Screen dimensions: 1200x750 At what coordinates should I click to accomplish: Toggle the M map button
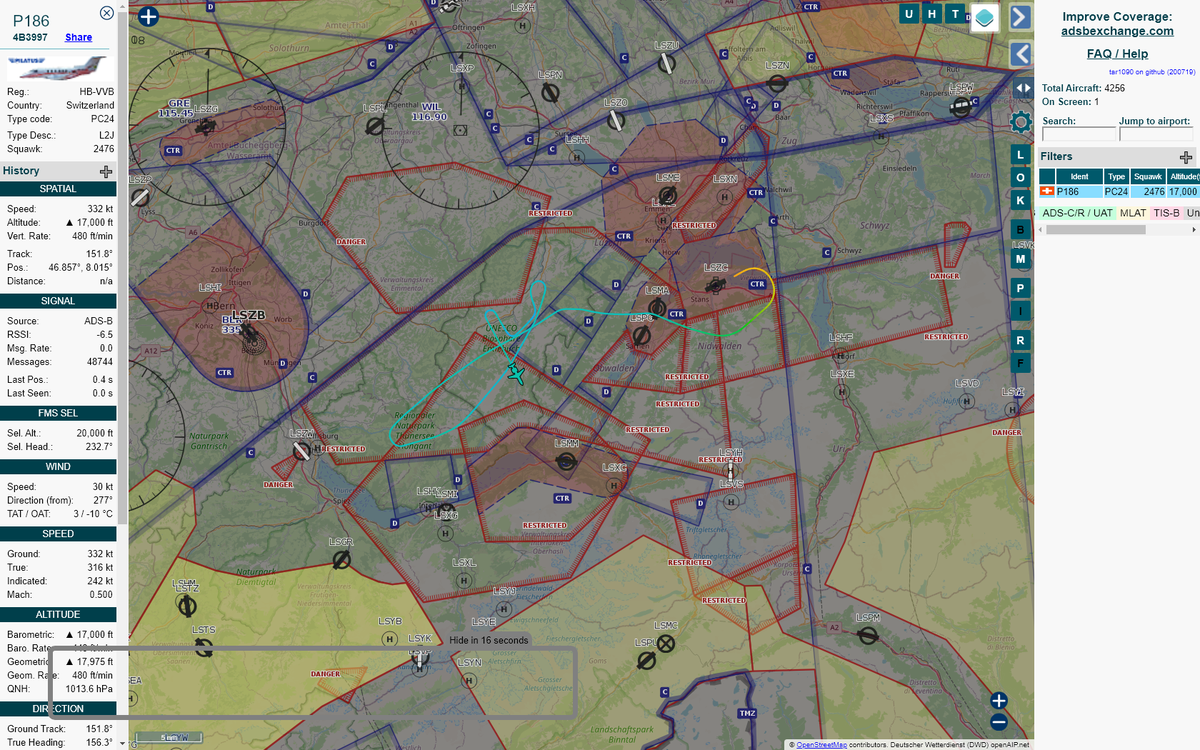tap(1020, 259)
